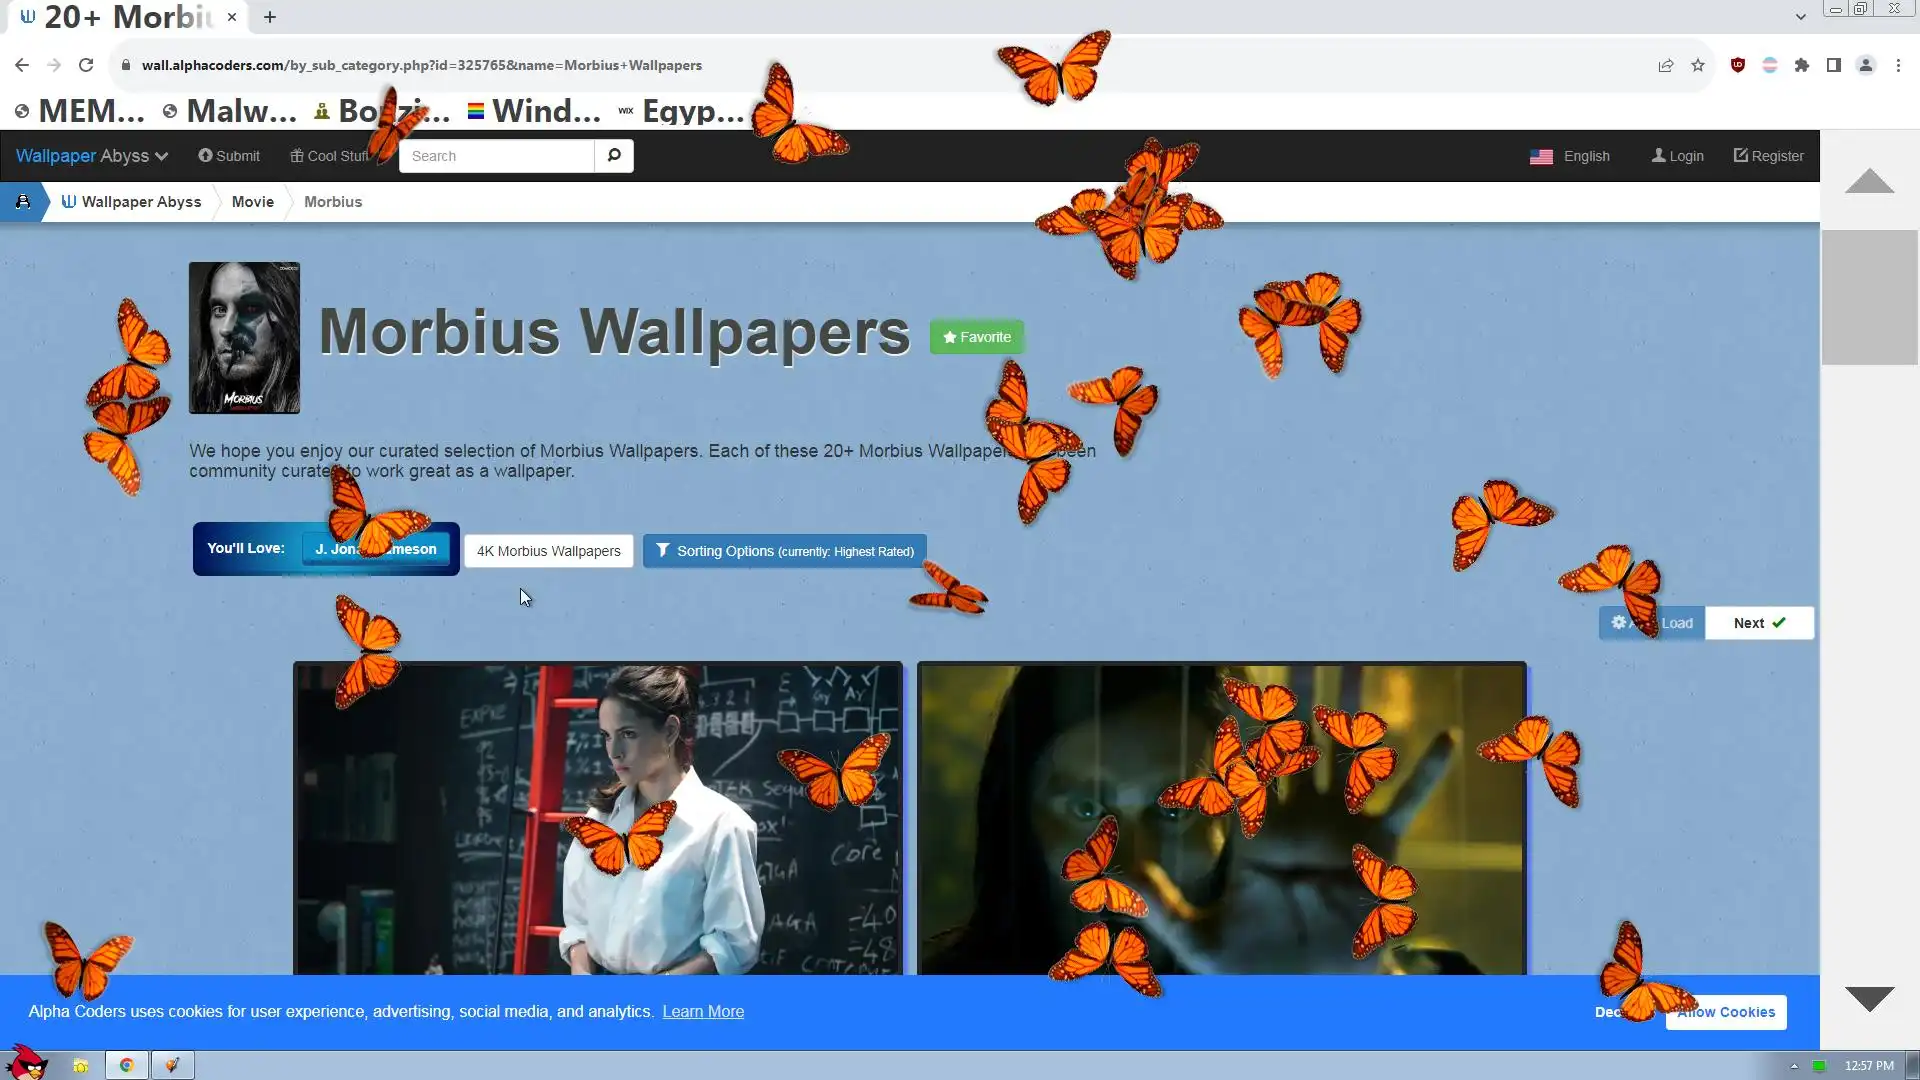This screenshot has width=1920, height=1080.
Task: Open Sorting Options dropdown
Action: [x=785, y=551]
